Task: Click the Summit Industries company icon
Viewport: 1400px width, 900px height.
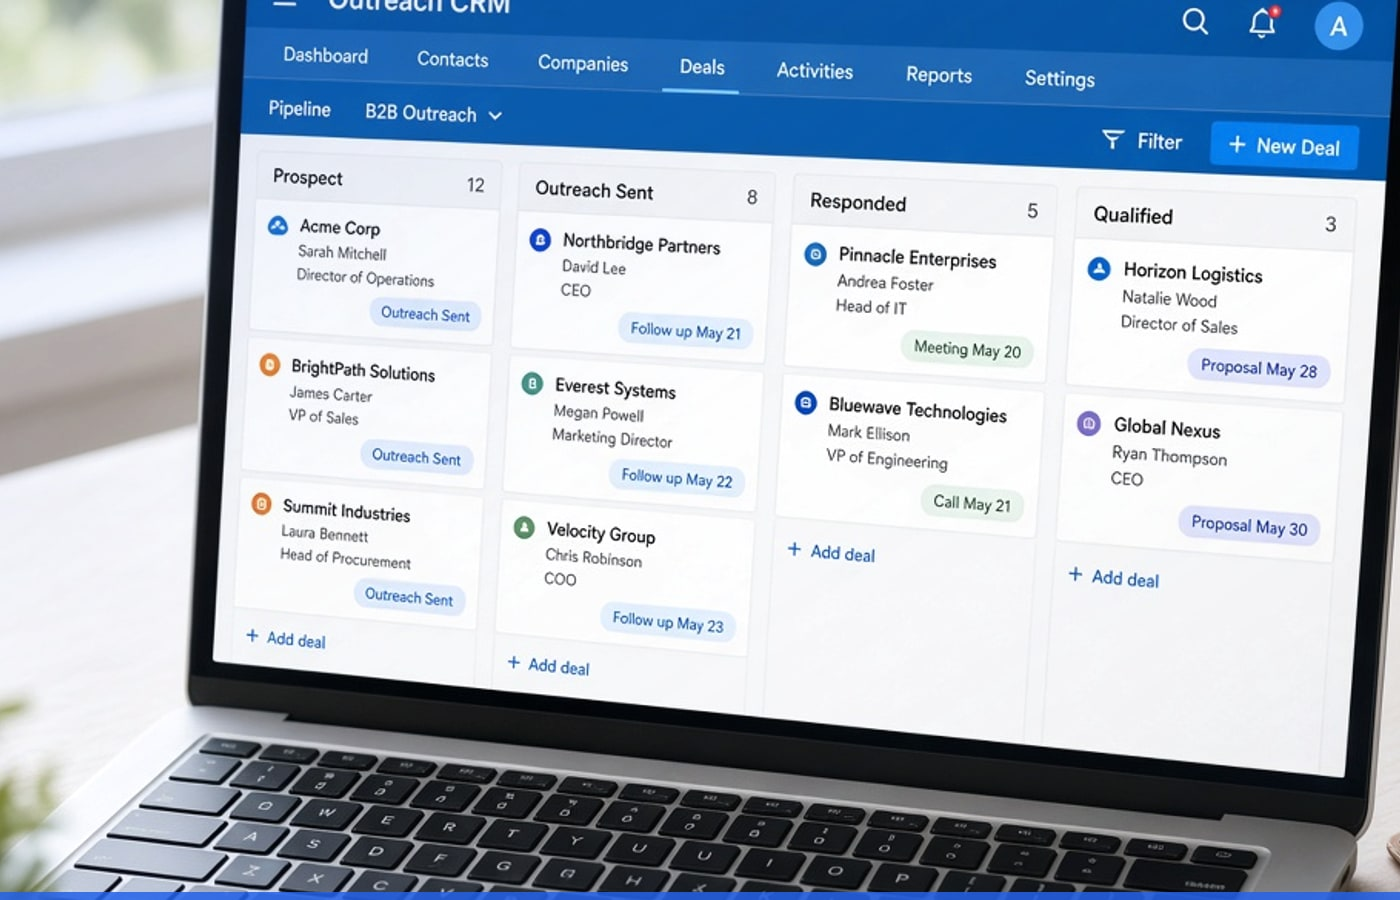Action: coord(261,504)
